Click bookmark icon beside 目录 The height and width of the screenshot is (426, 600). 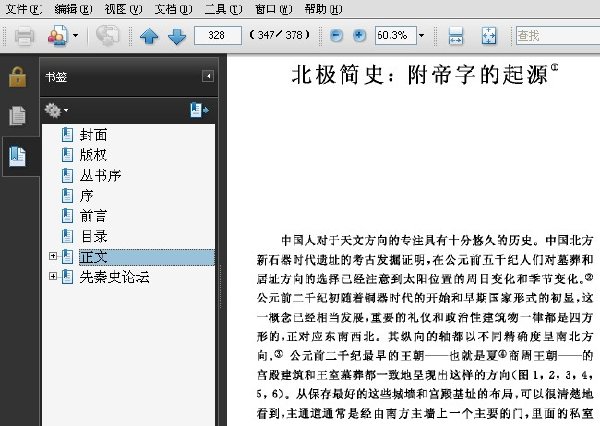[x=67, y=236]
